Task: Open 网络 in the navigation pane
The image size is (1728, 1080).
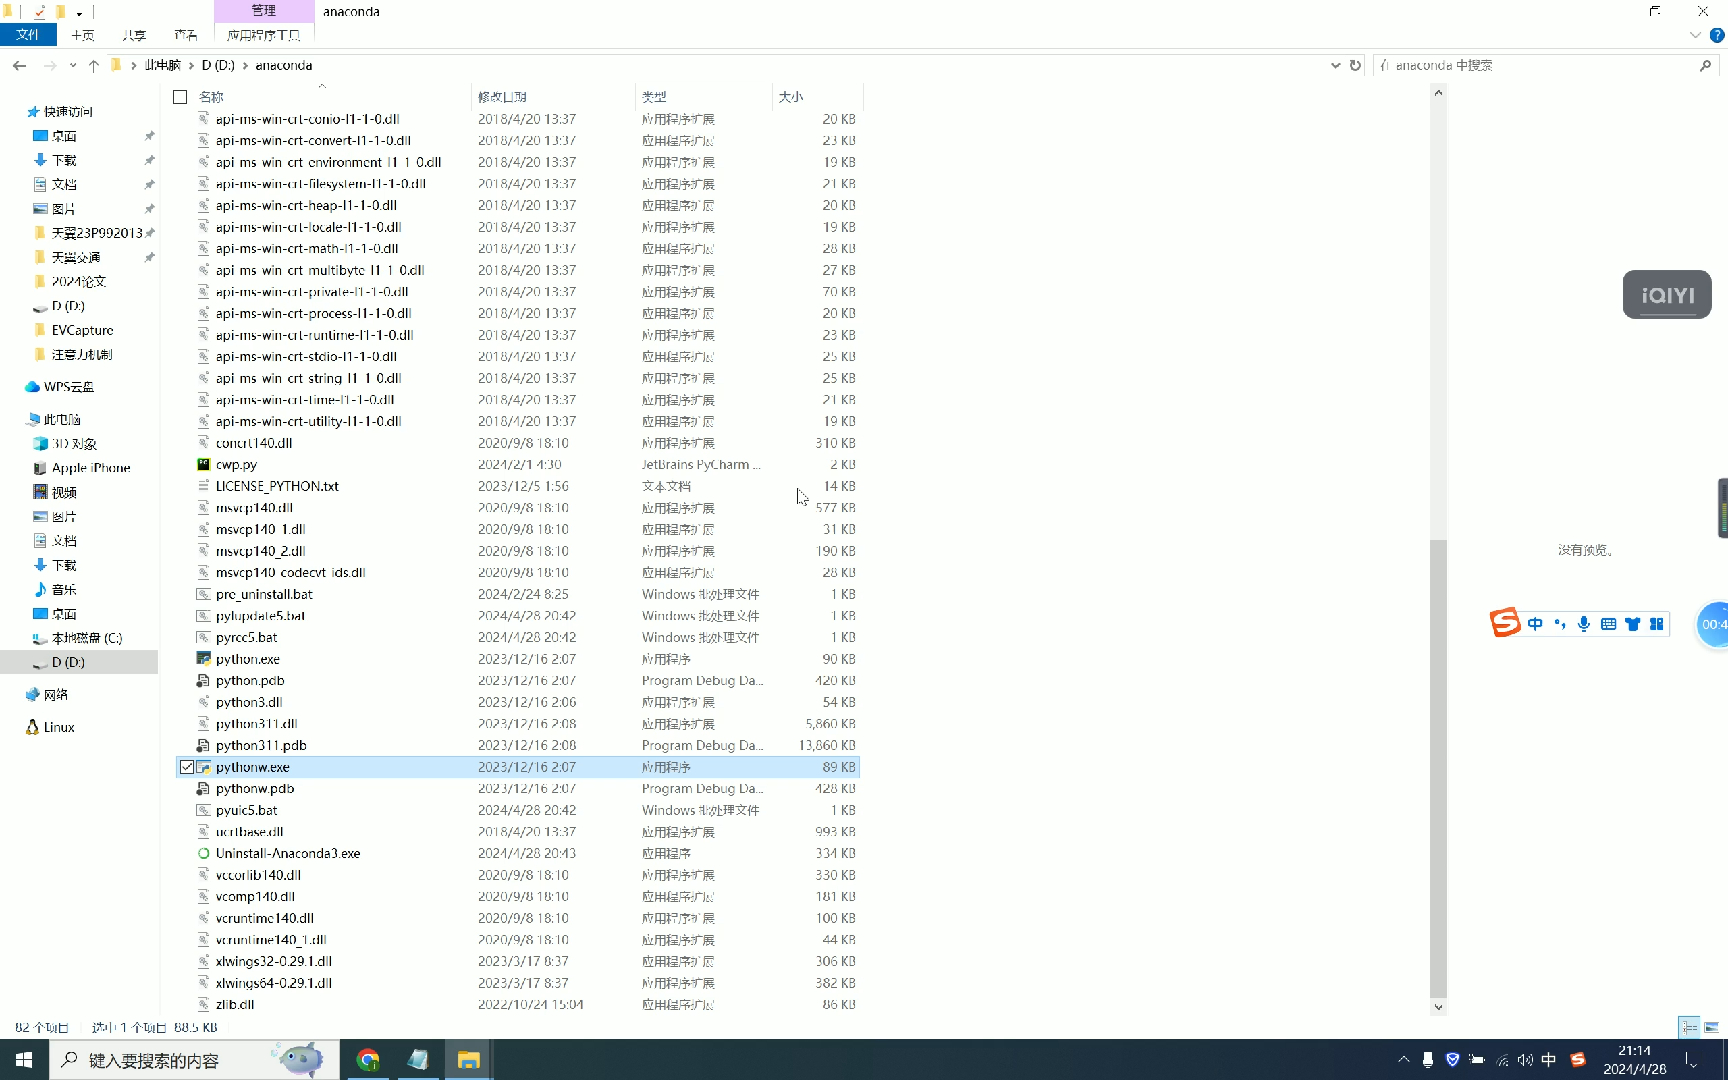Action: coord(47,695)
